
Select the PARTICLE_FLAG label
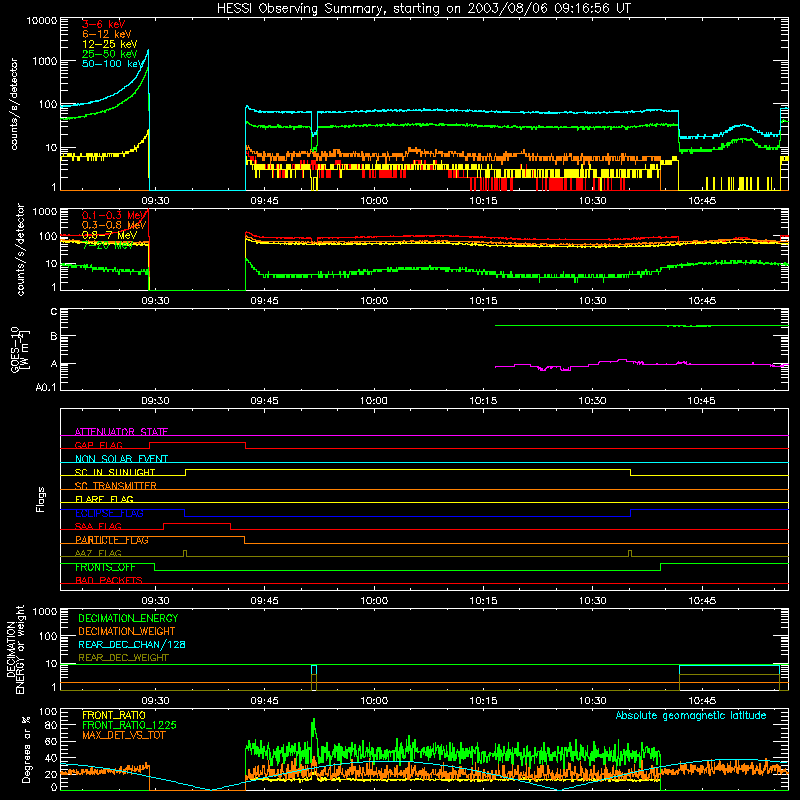(112, 540)
